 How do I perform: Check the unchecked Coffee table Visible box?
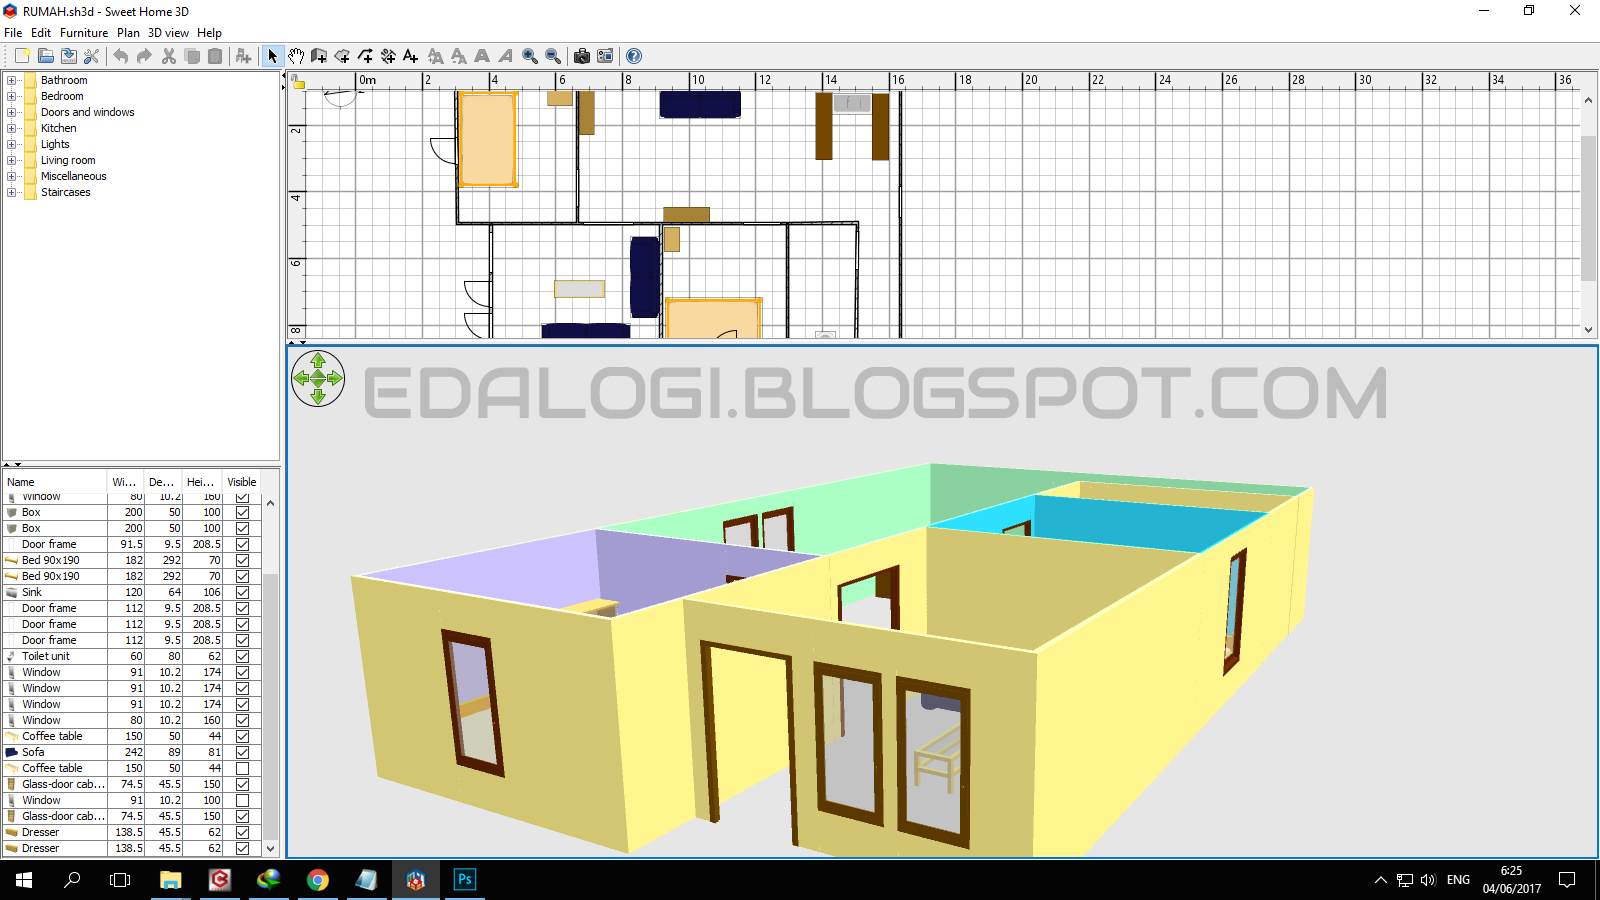coord(242,768)
